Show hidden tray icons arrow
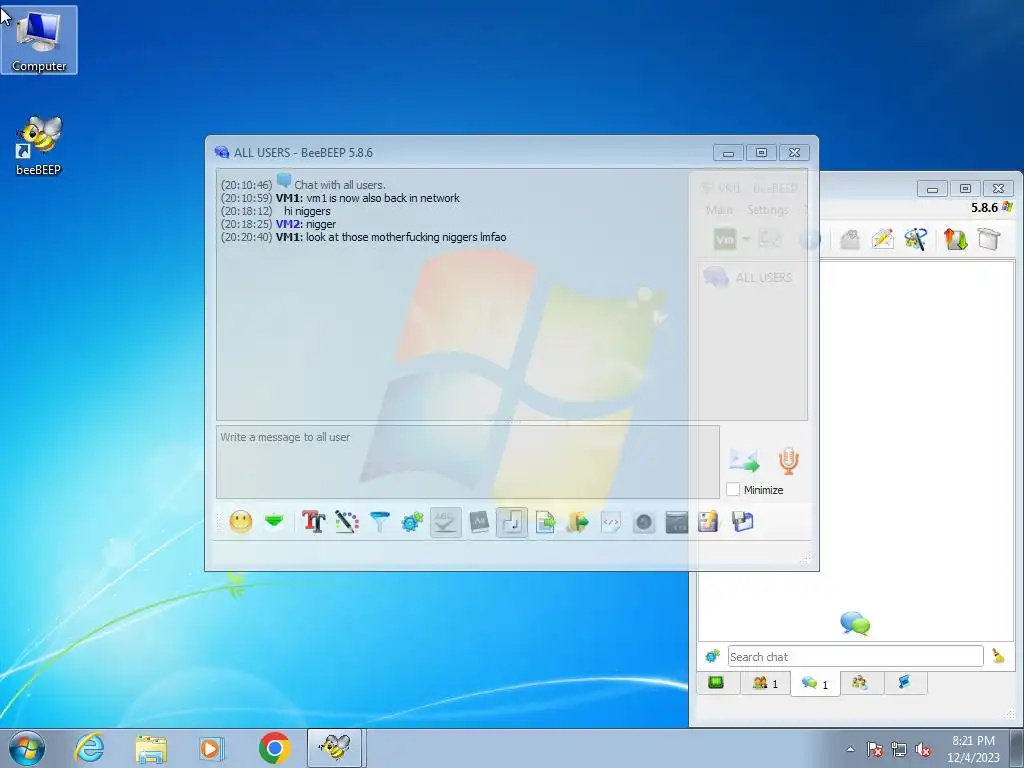 850,750
